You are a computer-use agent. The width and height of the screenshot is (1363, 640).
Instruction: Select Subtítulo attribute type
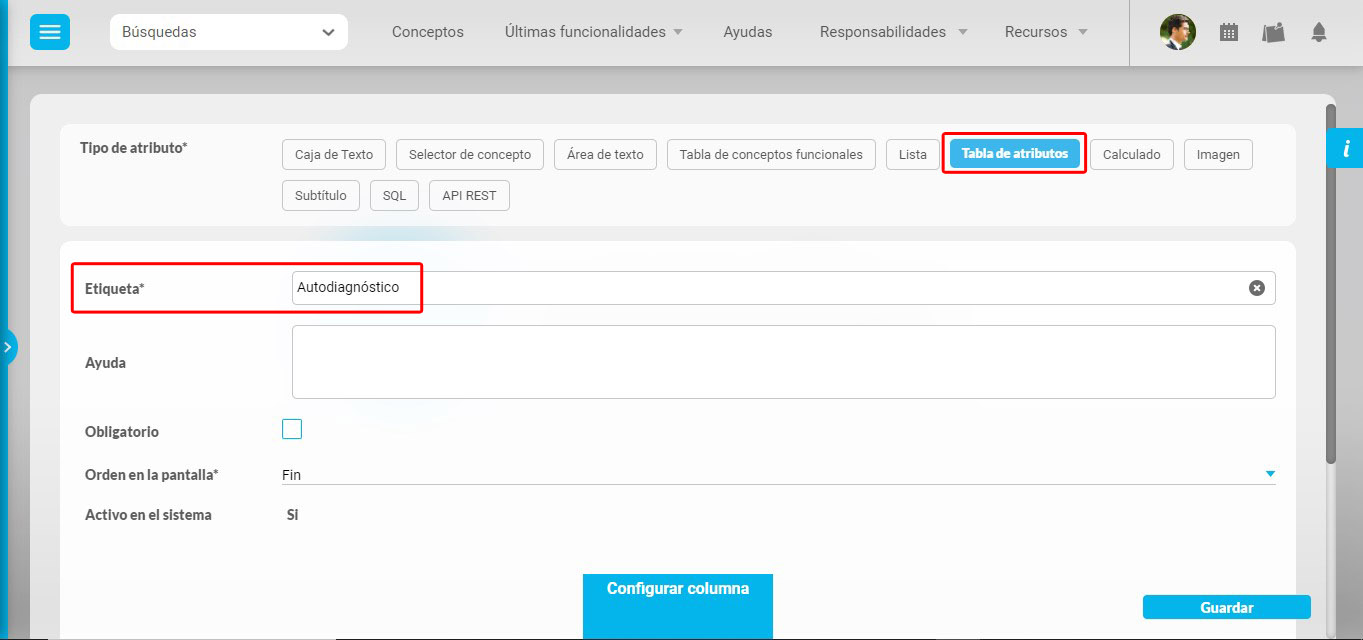321,196
